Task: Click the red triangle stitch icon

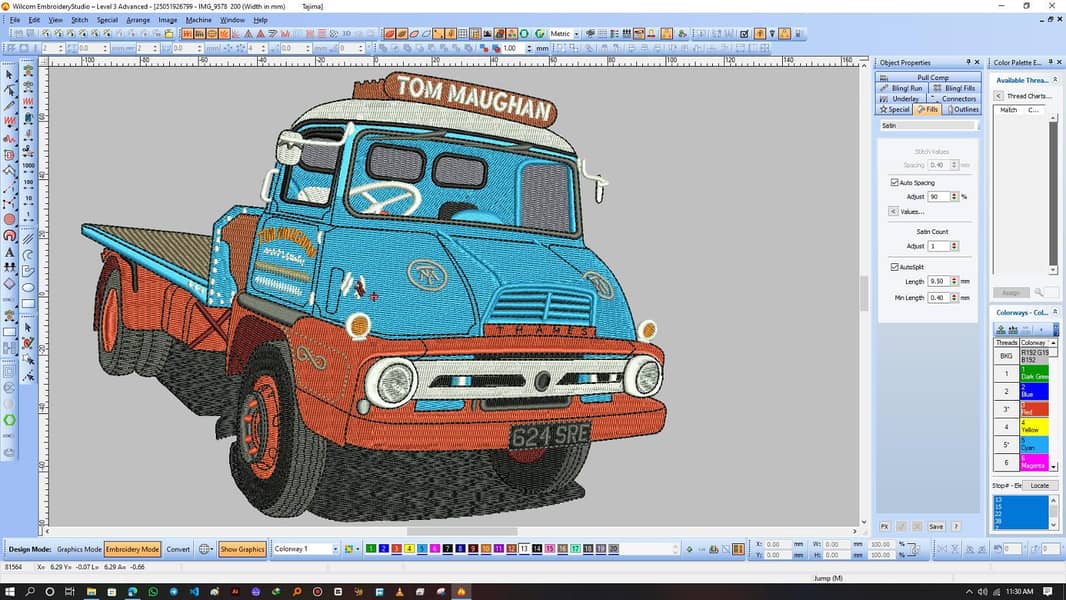Action: (260, 33)
